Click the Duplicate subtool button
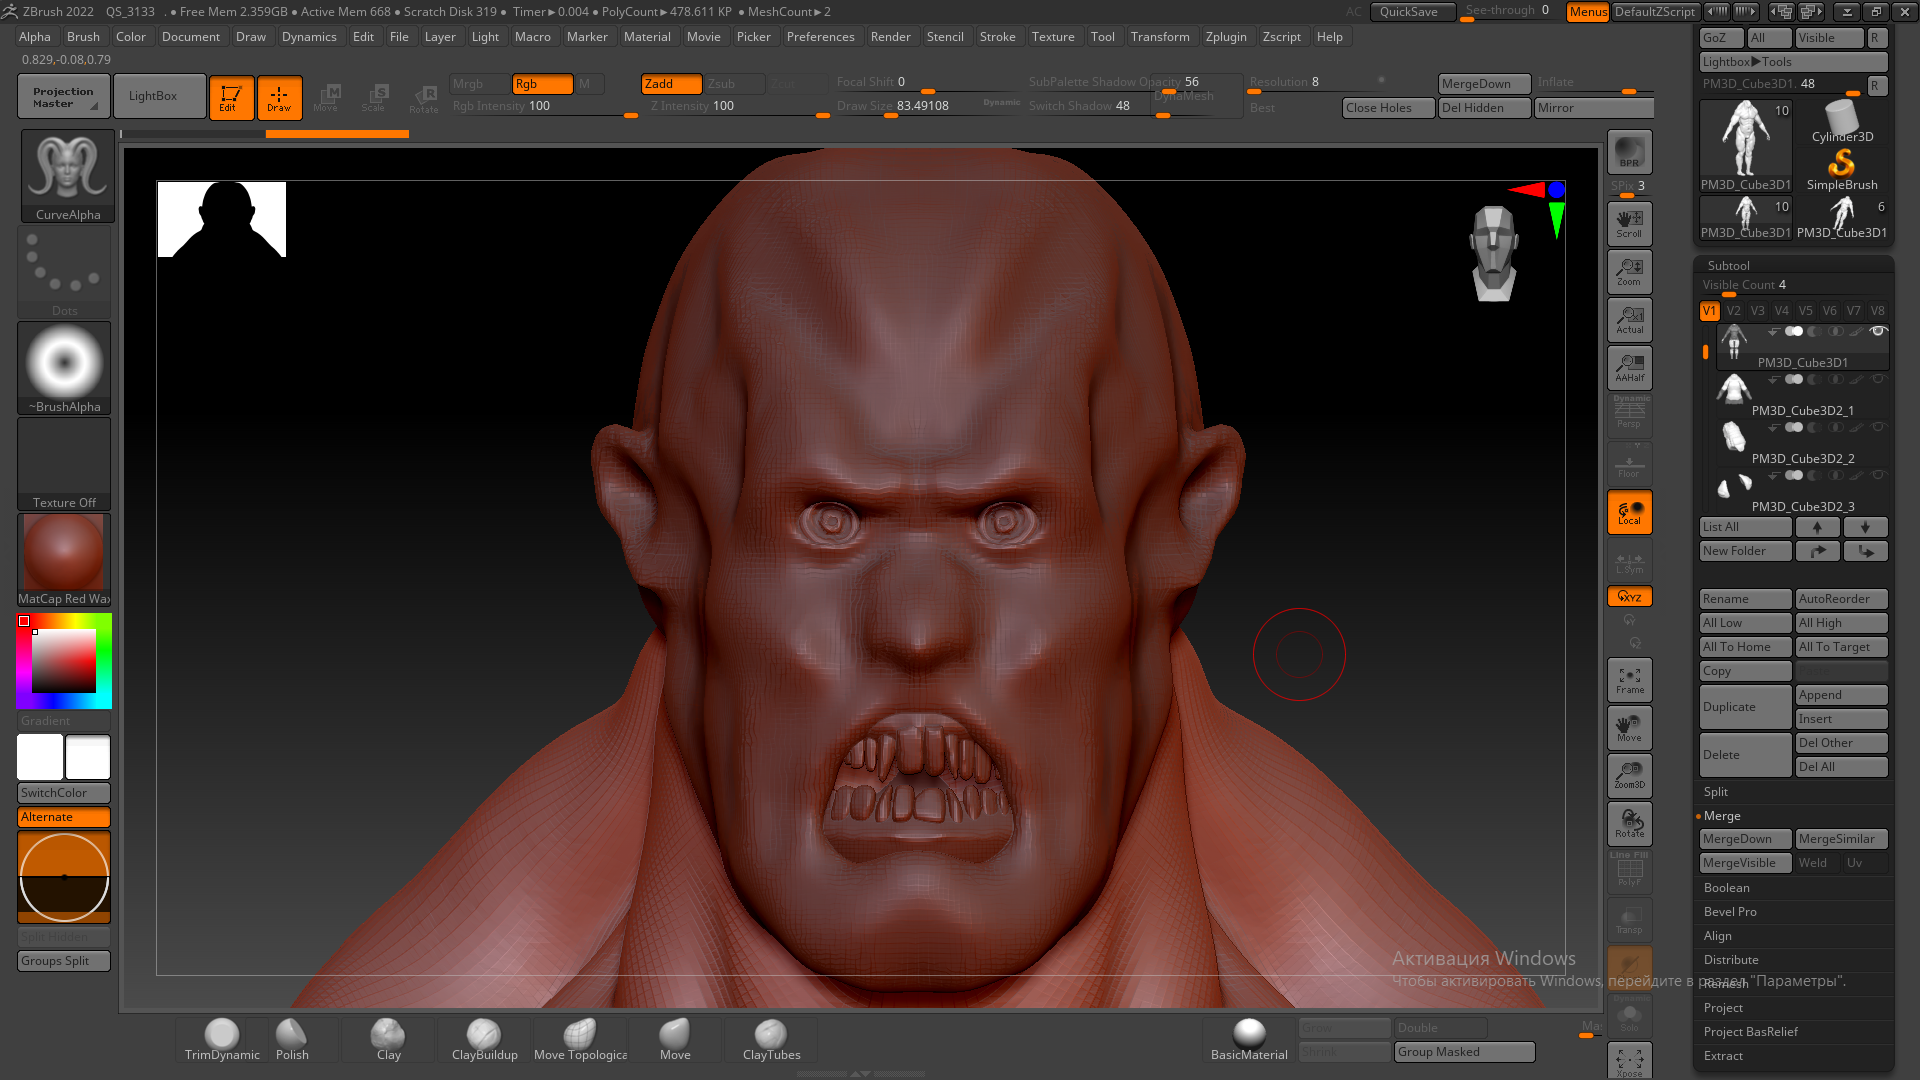This screenshot has width=1920, height=1080. point(1744,707)
